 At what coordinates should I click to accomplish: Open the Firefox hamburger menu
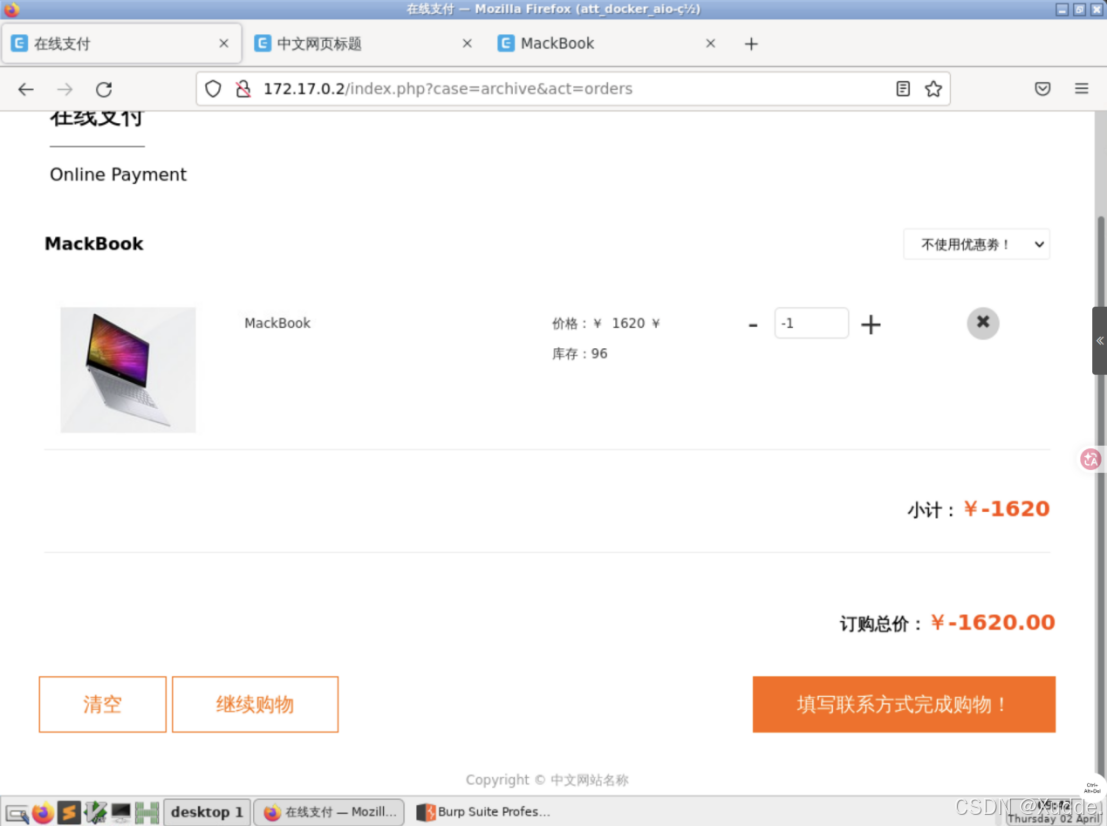(x=1081, y=88)
